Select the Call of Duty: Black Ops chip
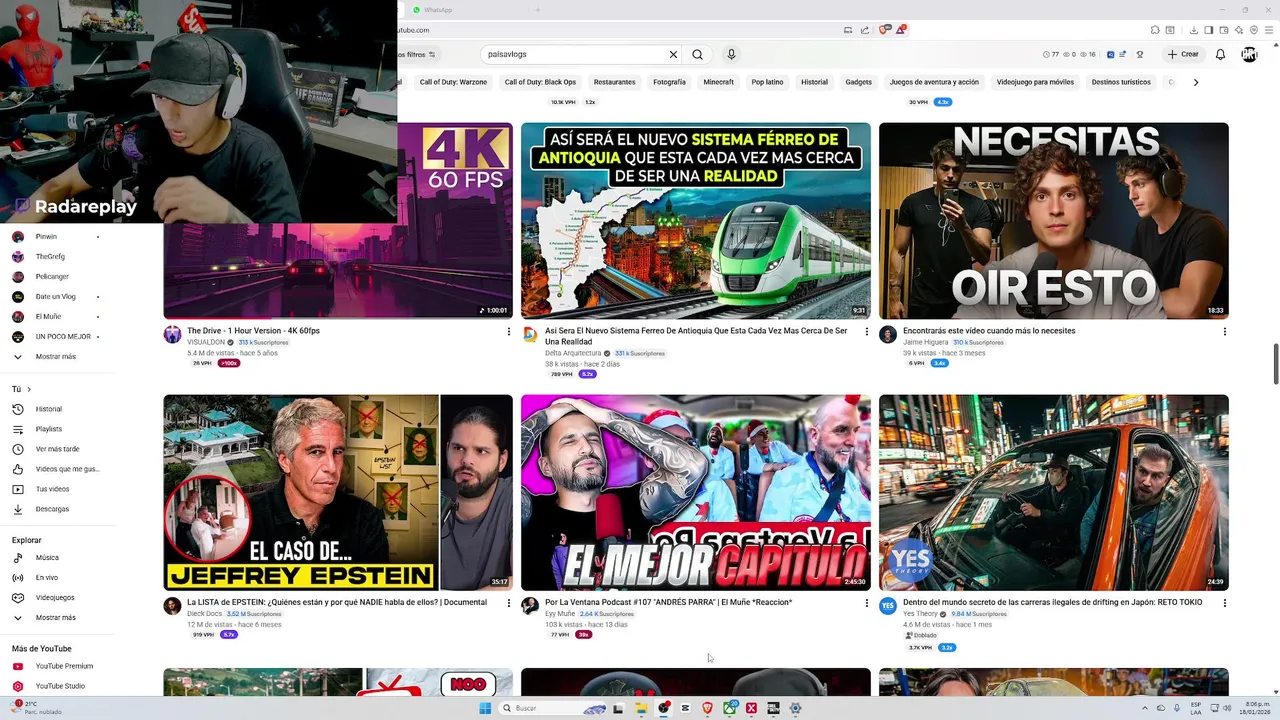Image resolution: width=1280 pixels, height=720 pixels. (540, 82)
